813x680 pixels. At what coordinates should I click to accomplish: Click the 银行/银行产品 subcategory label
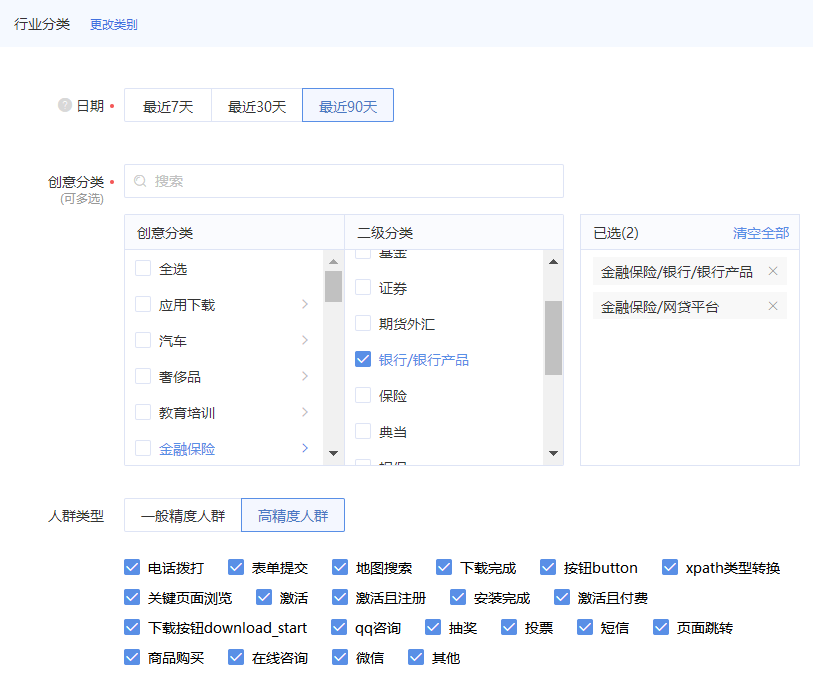tap(424, 359)
